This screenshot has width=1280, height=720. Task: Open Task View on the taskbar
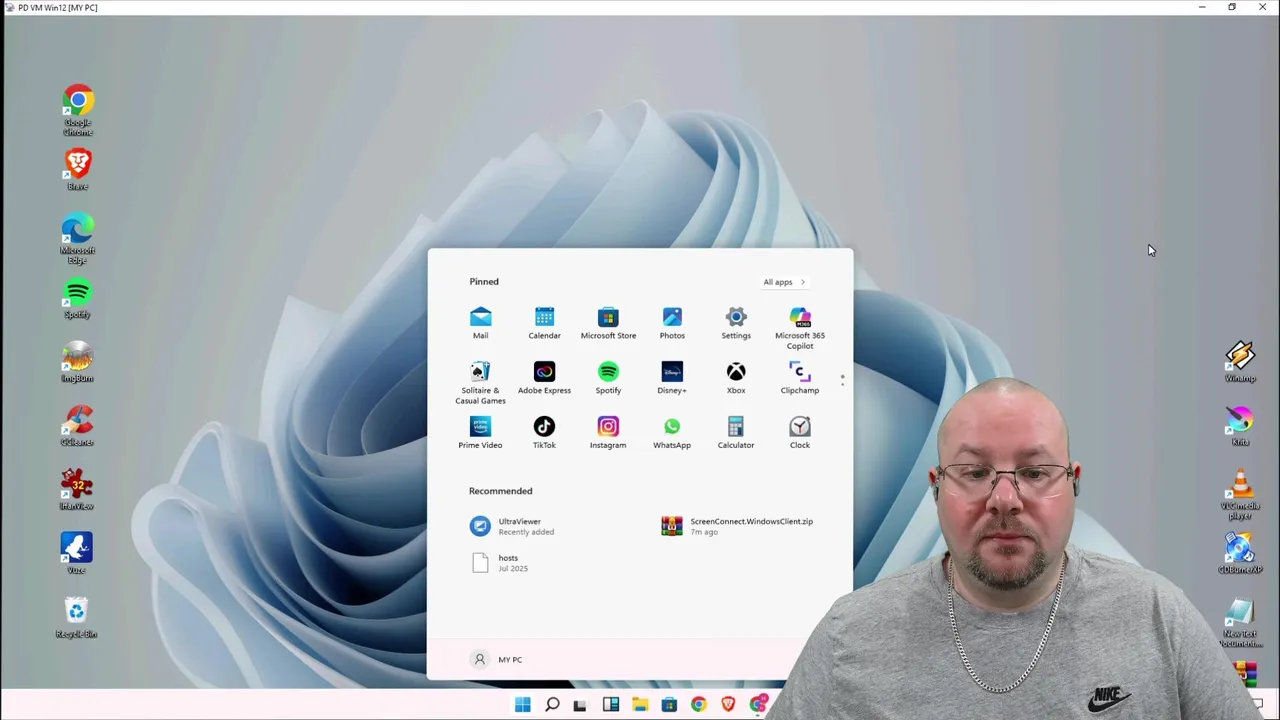(x=580, y=705)
